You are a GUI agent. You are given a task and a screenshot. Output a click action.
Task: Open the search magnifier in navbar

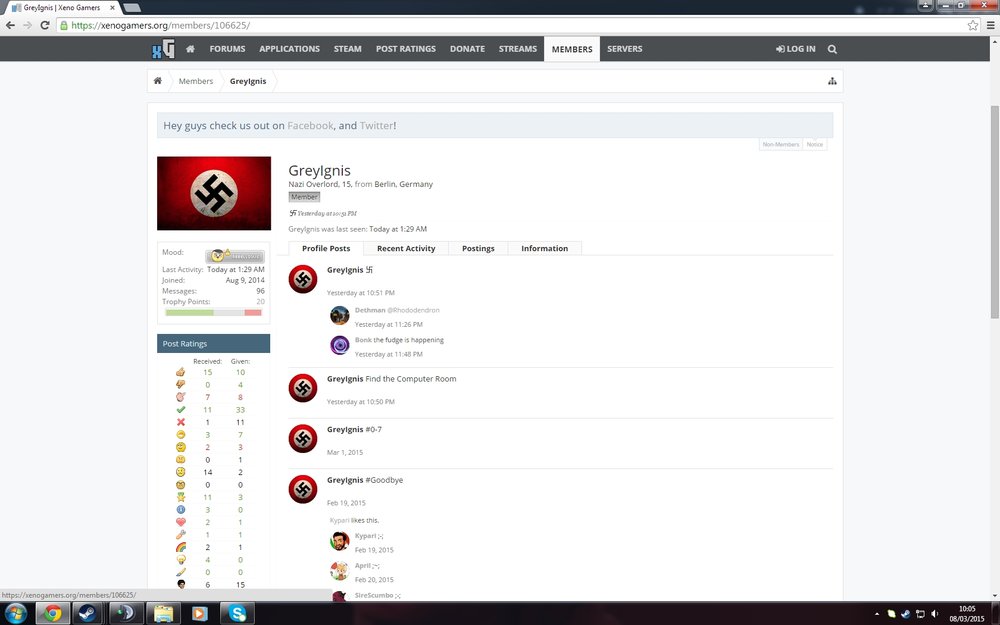click(x=832, y=49)
